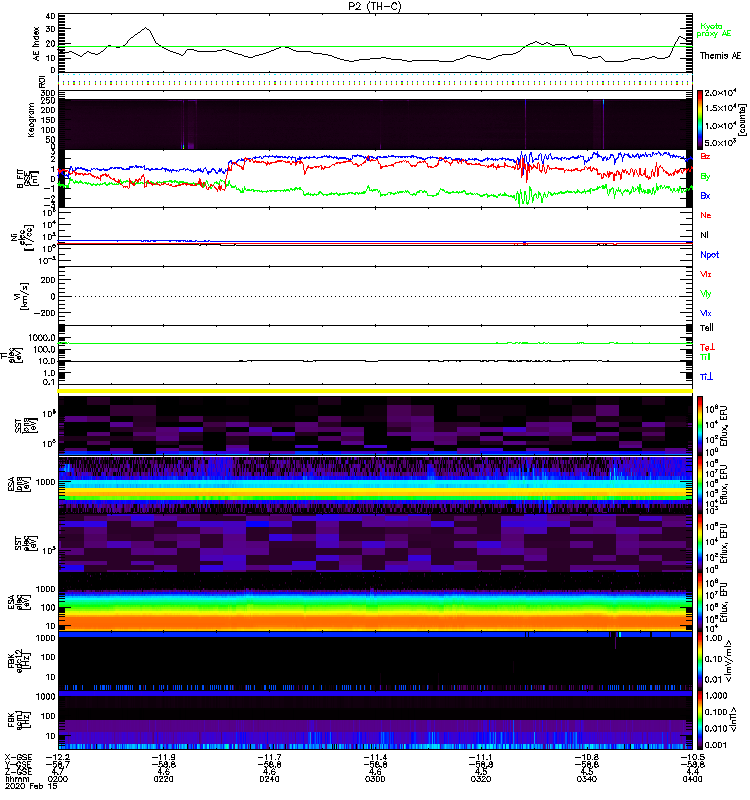Click the Keogram counts color bar
The width and height of the screenshot is (750, 800).
coord(700,120)
